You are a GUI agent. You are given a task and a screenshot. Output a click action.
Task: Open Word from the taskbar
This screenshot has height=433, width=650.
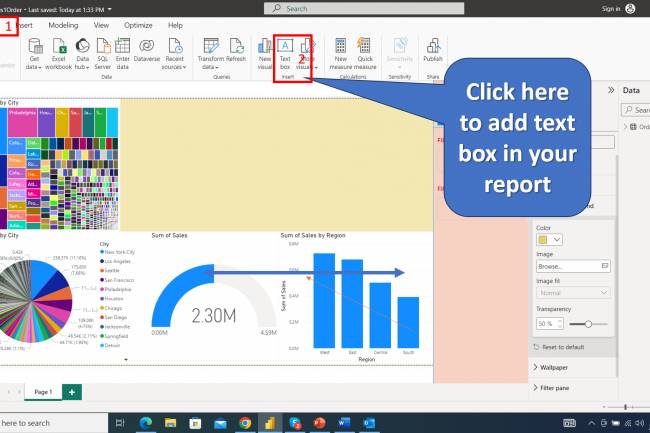(x=344, y=423)
